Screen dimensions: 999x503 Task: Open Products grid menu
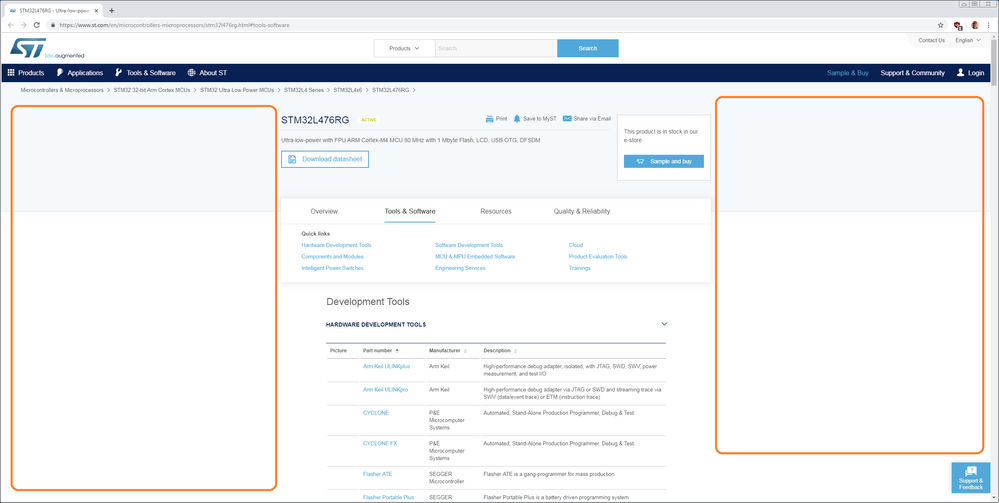coord(26,73)
